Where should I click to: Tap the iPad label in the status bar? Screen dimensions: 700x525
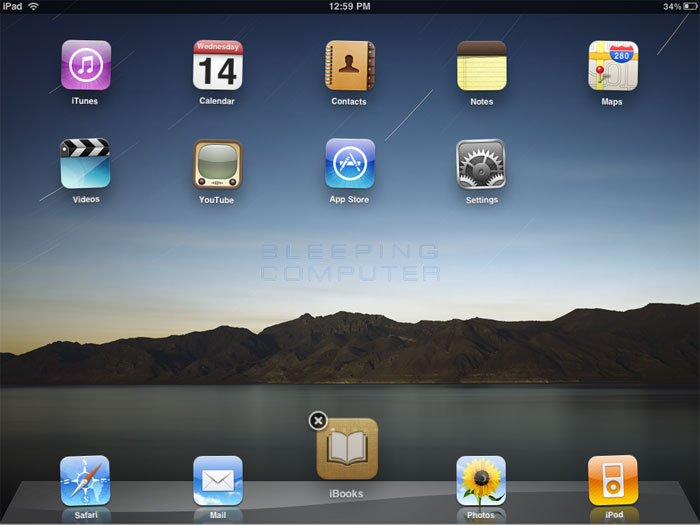(x=12, y=7)
